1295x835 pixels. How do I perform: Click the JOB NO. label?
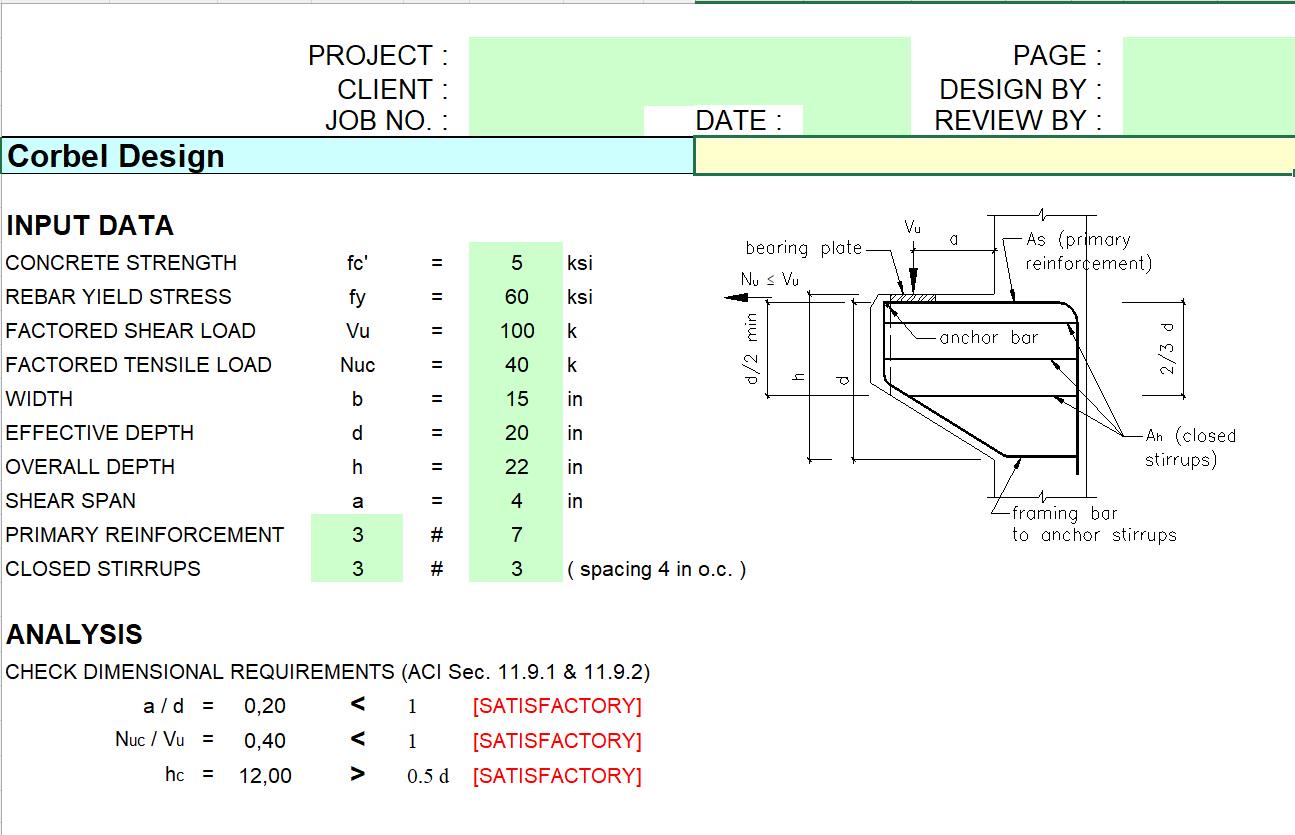(x=386, y=120)
